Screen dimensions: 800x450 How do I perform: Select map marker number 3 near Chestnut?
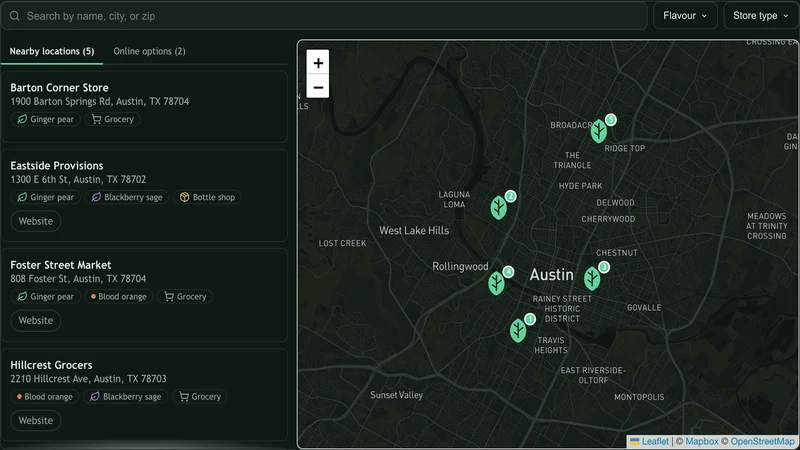click(592, 278)
